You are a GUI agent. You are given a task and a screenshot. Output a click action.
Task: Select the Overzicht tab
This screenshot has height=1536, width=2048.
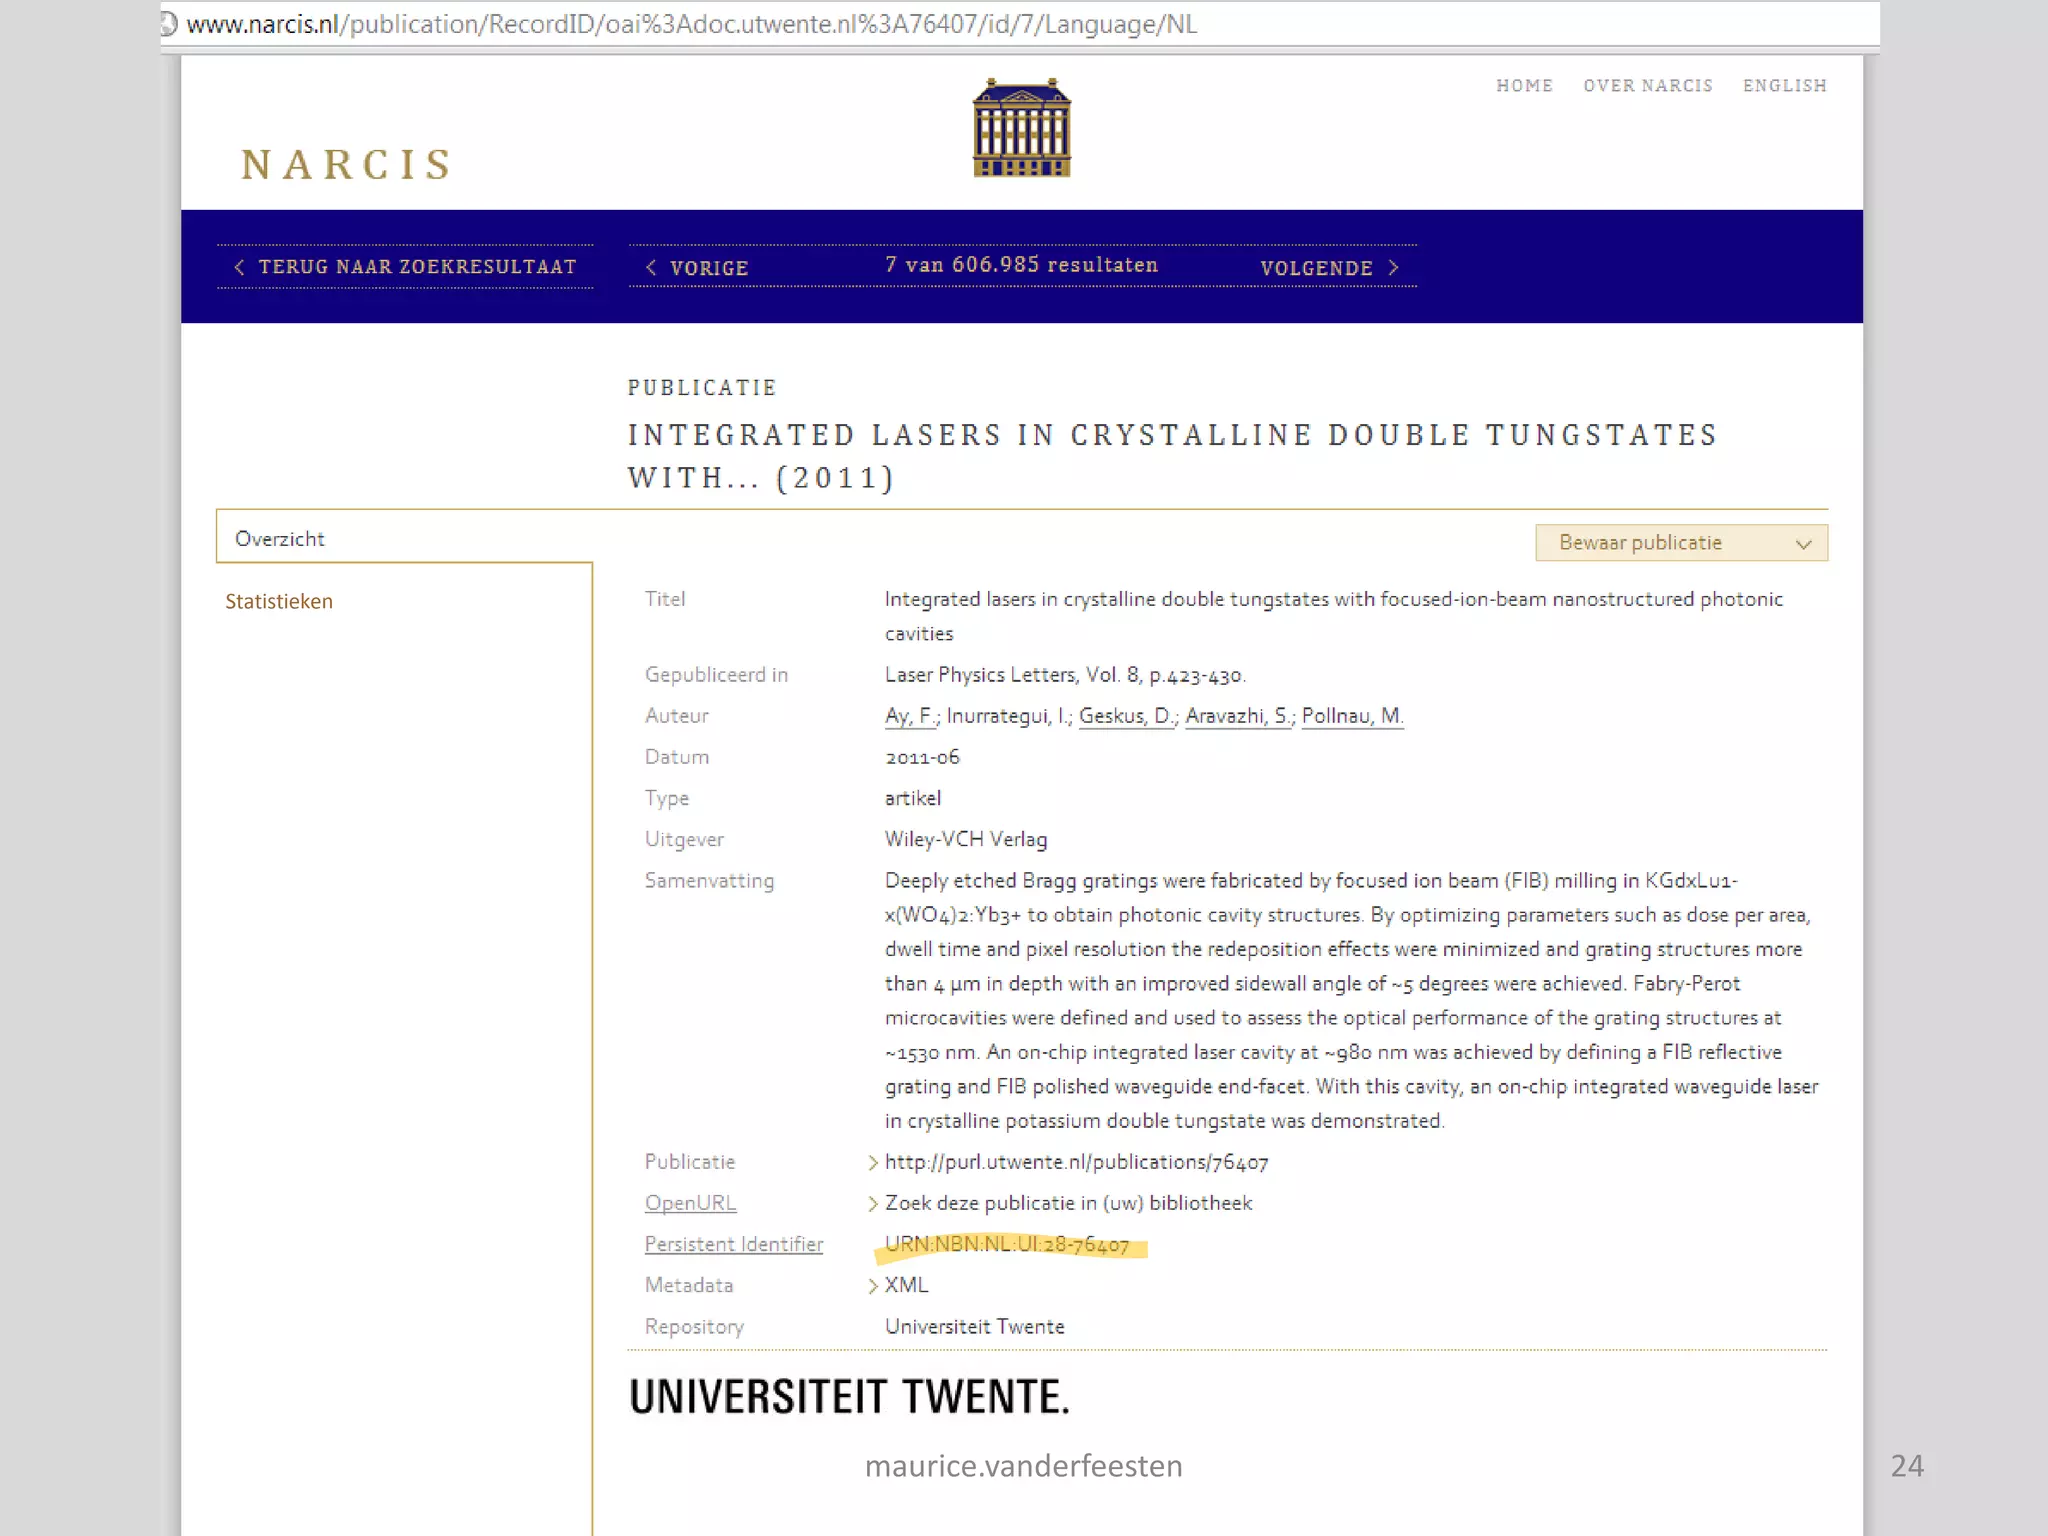[404, 538]
